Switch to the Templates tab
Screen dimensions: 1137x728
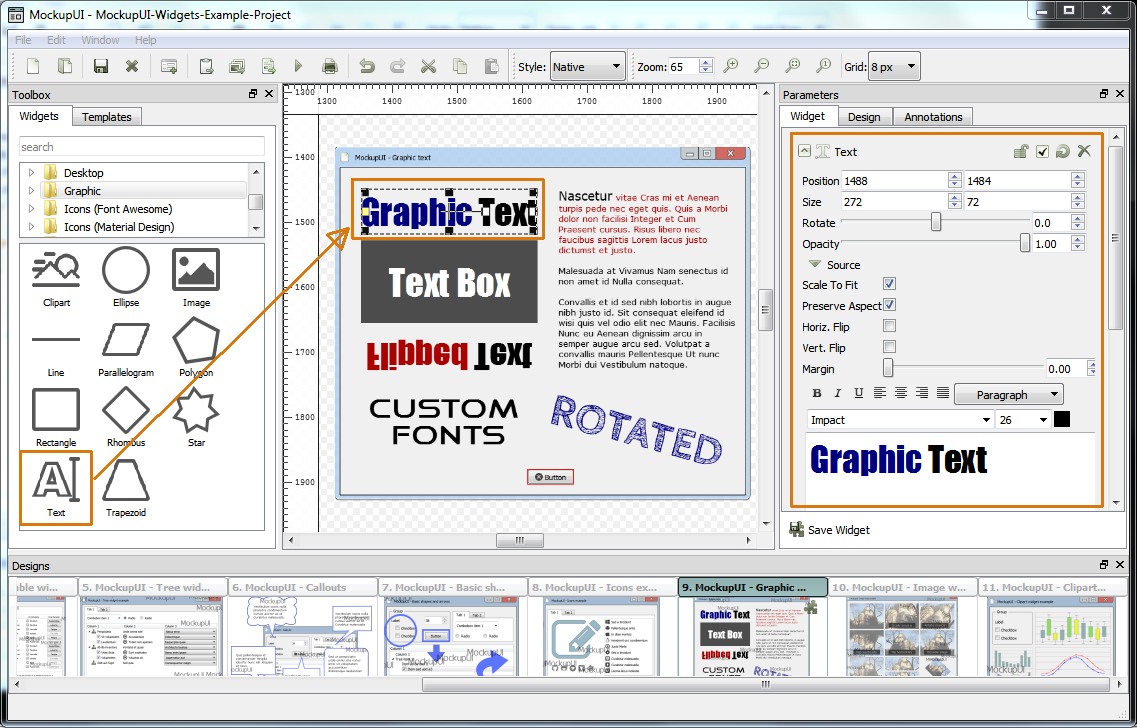[x=107, y=117]
